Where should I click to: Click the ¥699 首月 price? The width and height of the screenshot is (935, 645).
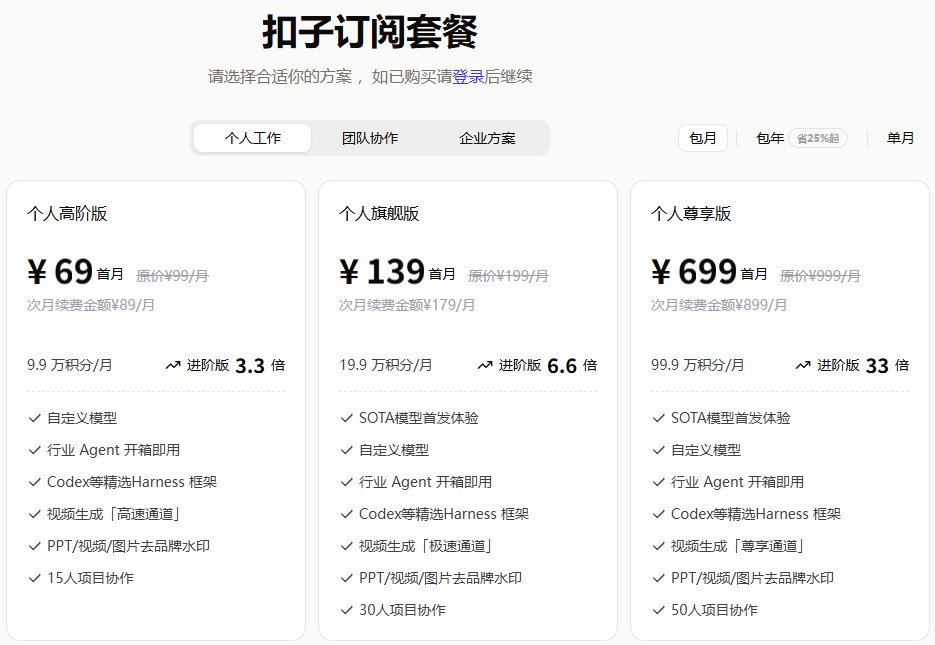point(709,272)
